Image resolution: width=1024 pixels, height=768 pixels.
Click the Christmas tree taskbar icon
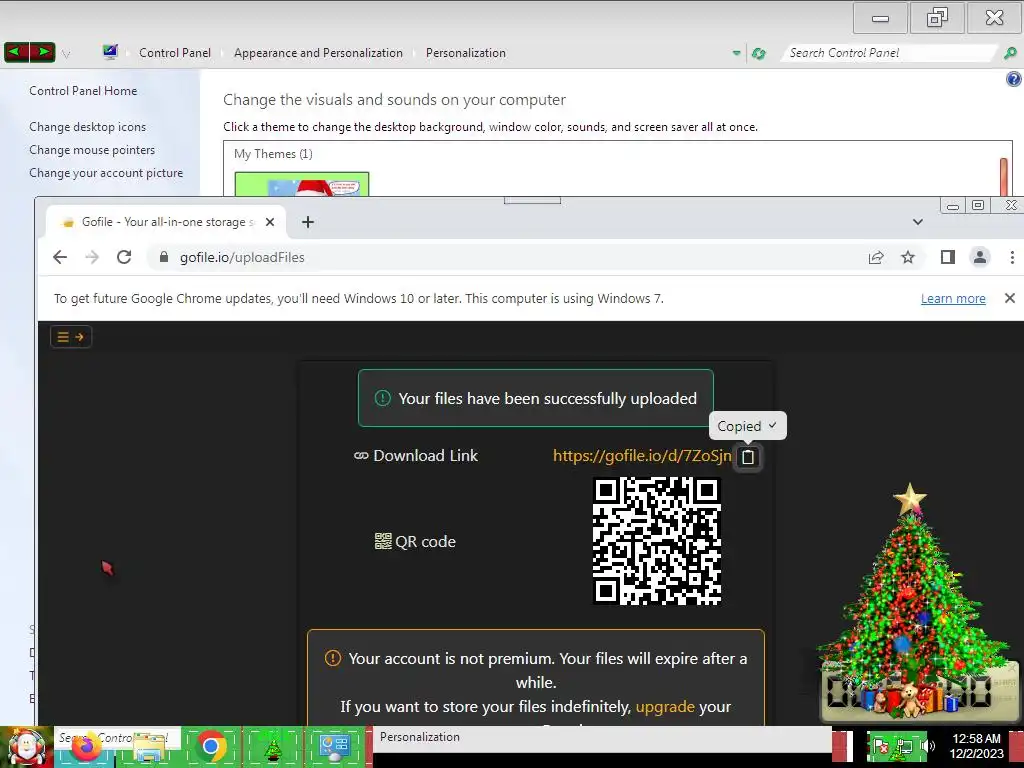click(273, 747)
